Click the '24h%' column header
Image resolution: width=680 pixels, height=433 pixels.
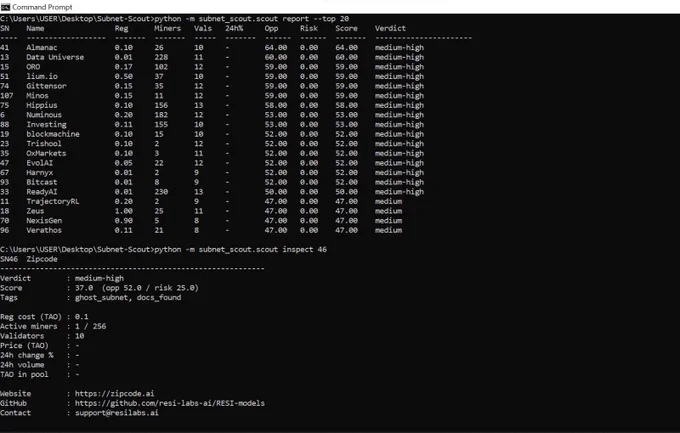pos(234,28)
